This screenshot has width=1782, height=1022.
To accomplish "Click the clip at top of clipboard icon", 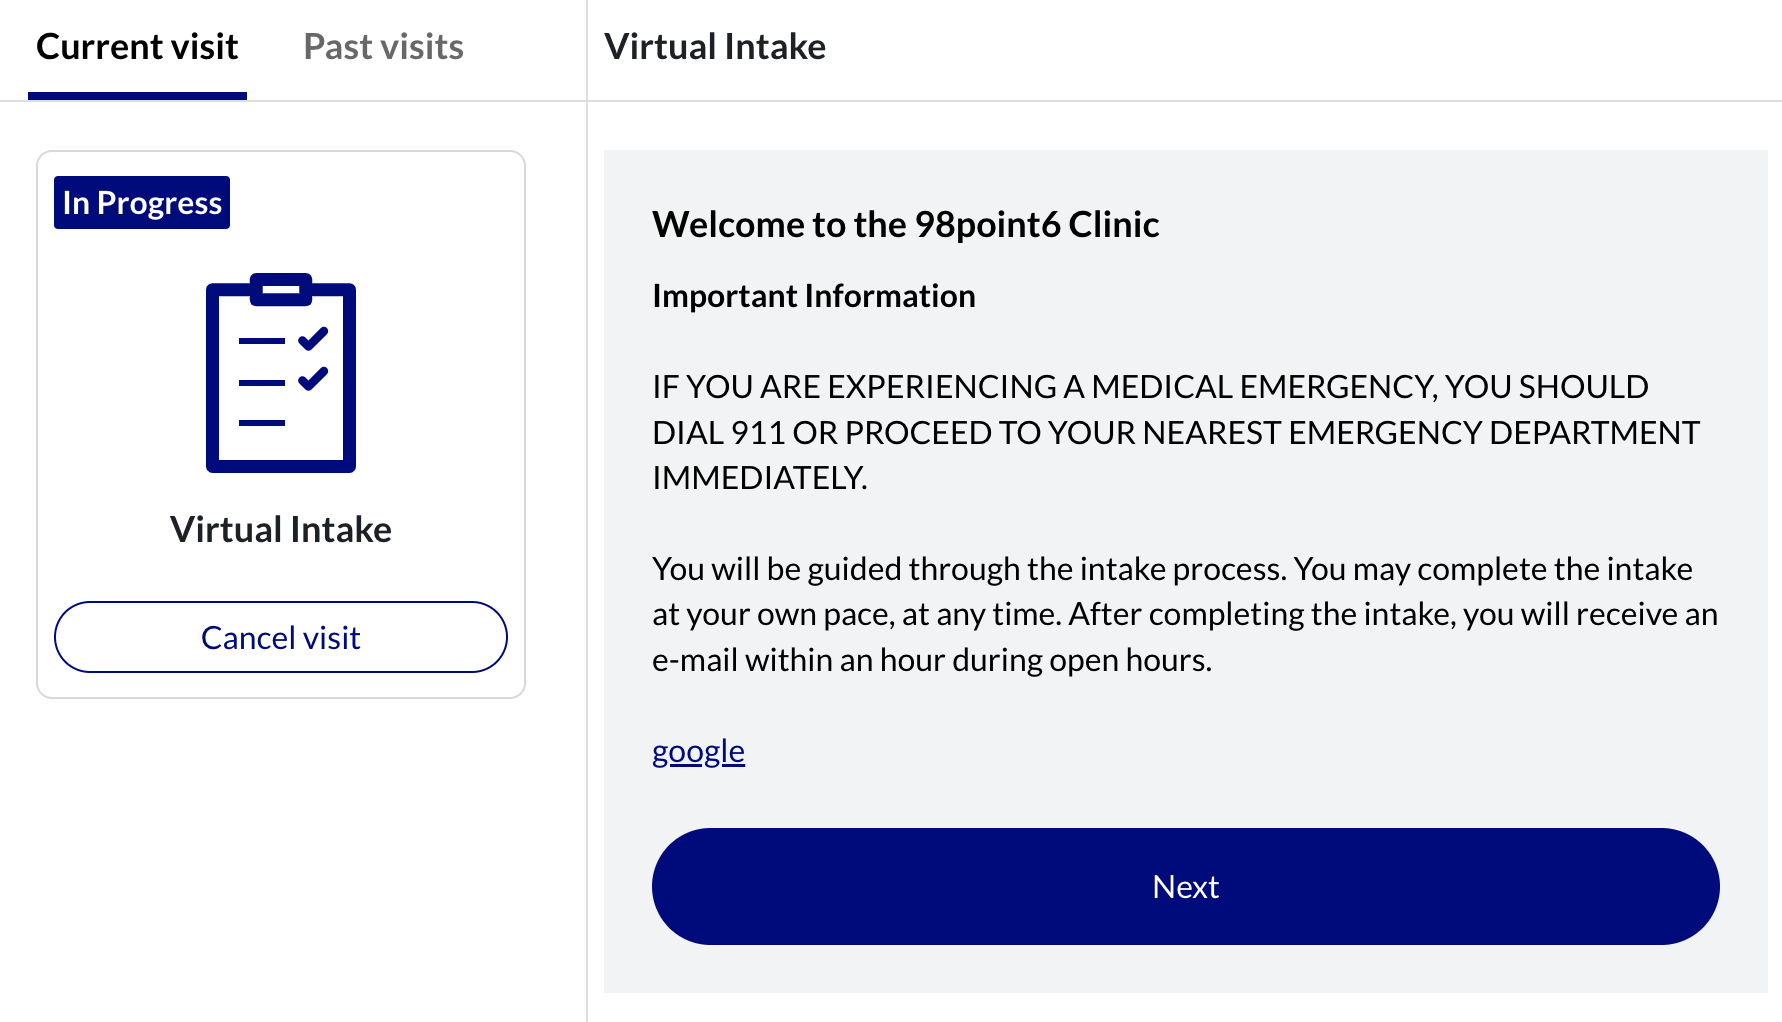I will coord(281,289).
